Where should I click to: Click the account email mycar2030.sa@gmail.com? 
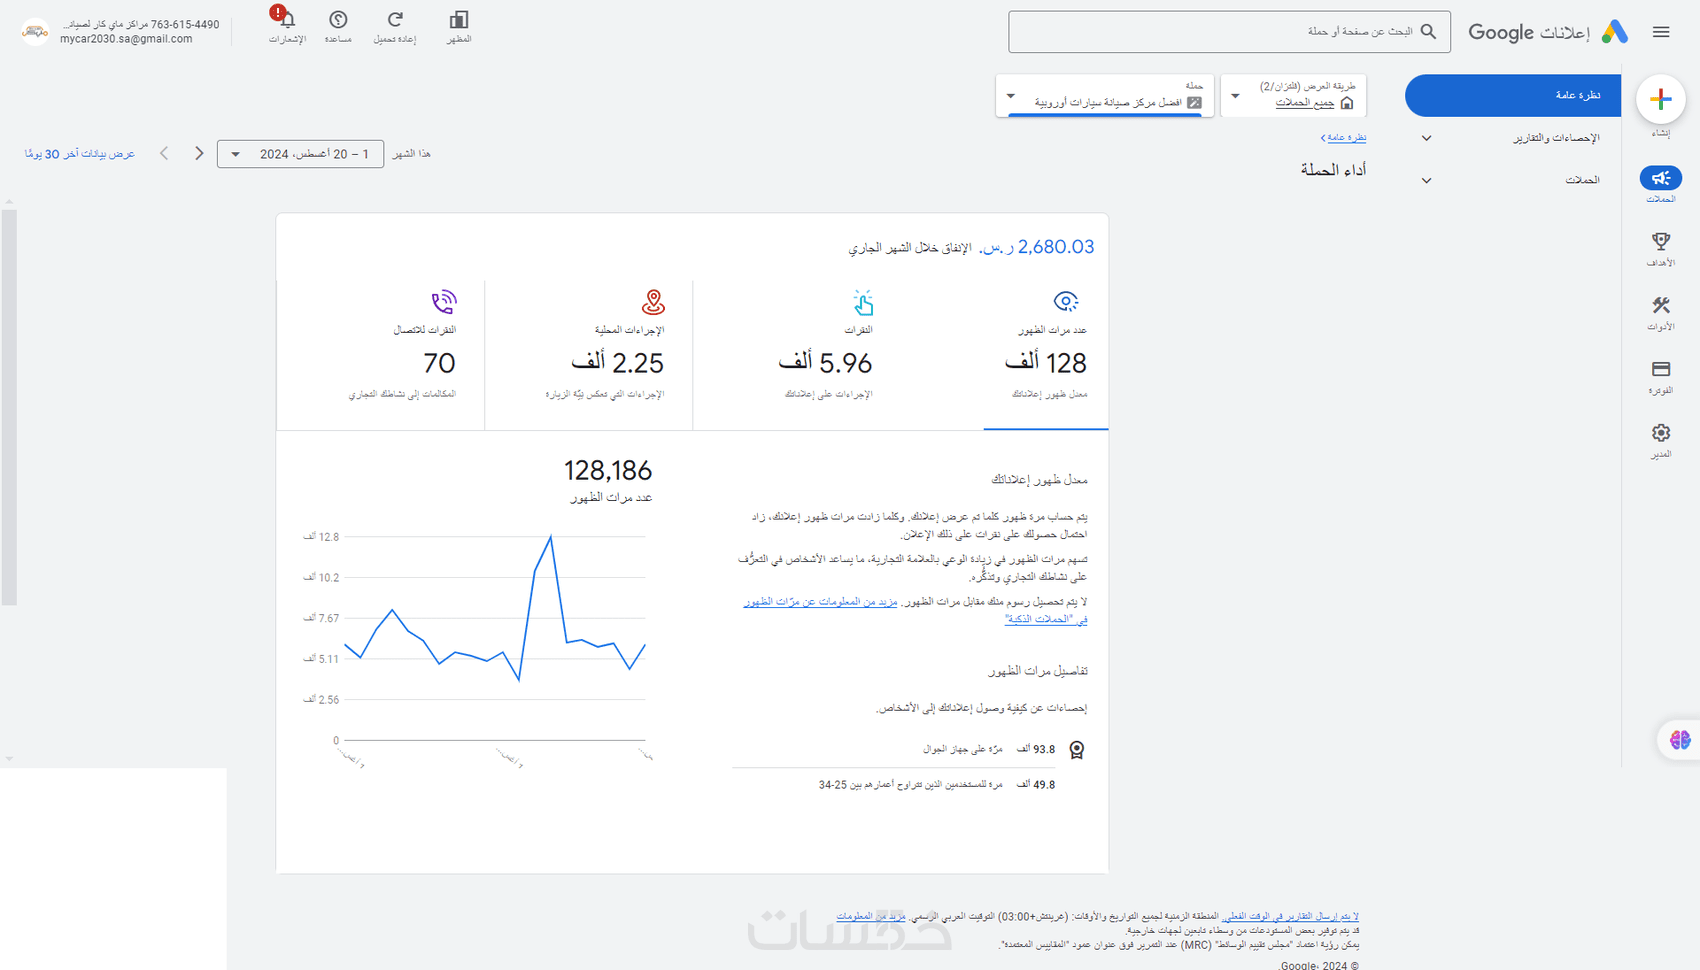126,39
